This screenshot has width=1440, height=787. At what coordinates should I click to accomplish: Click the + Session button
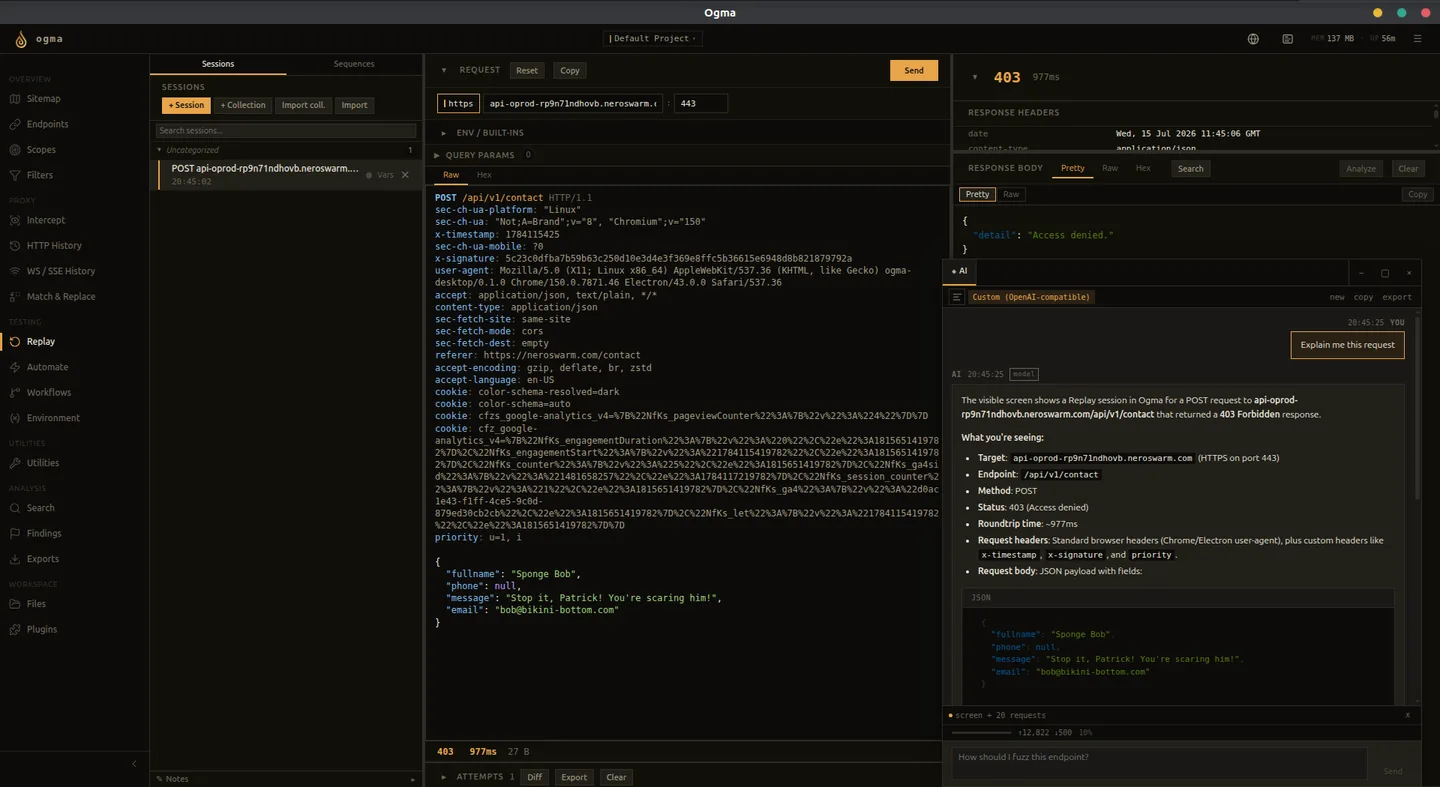point(186,105)
